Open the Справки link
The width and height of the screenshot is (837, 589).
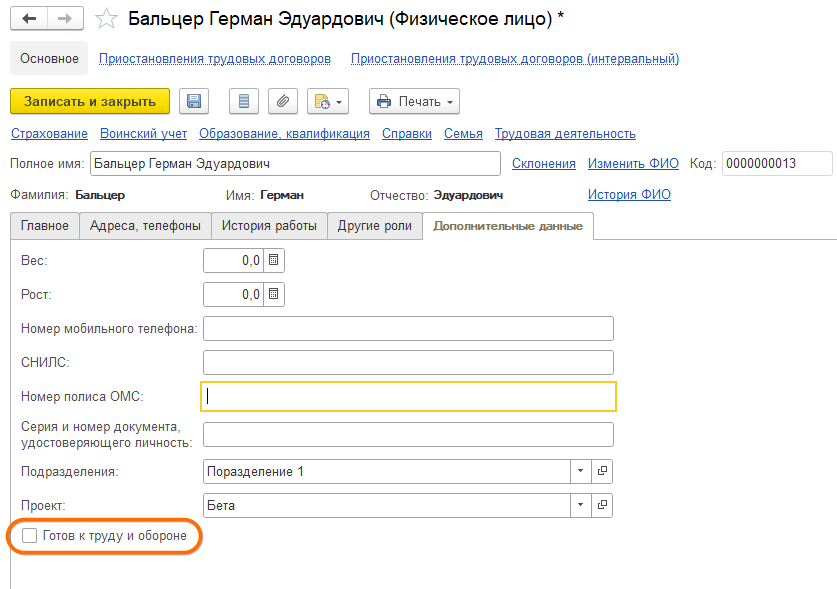tap(407, 133)
